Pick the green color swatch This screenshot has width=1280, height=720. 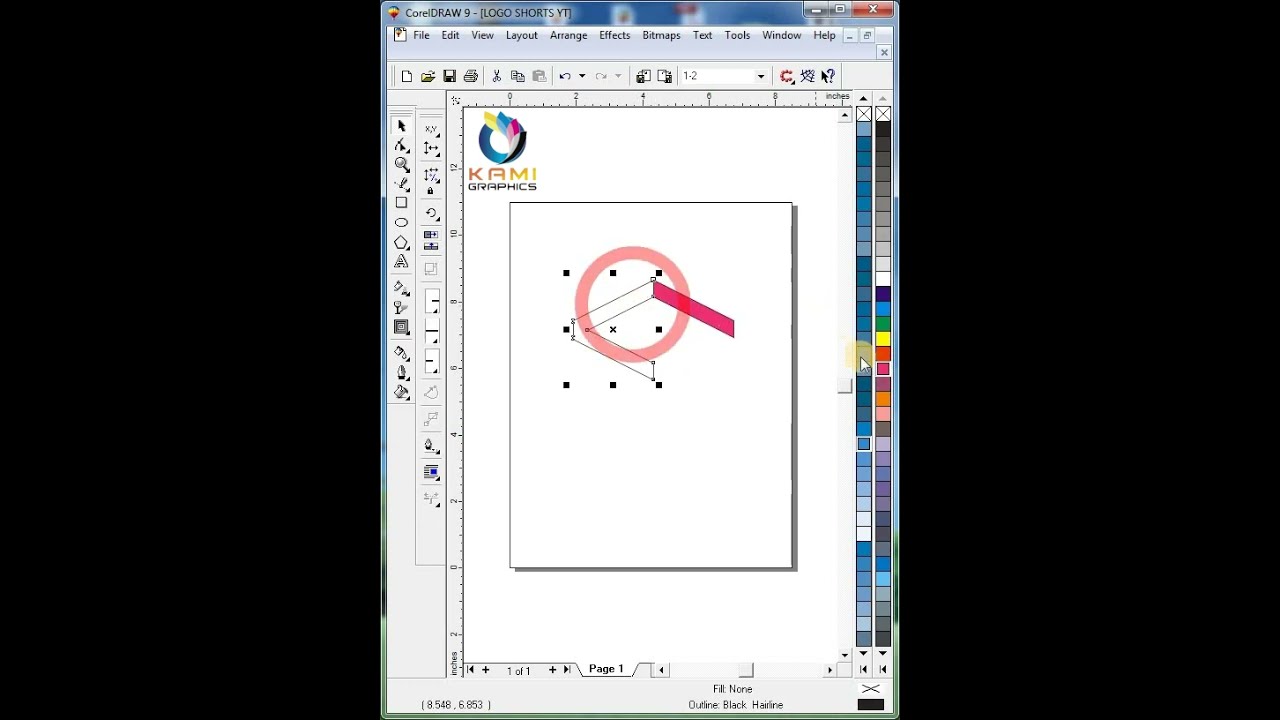[x=883, y=324]
